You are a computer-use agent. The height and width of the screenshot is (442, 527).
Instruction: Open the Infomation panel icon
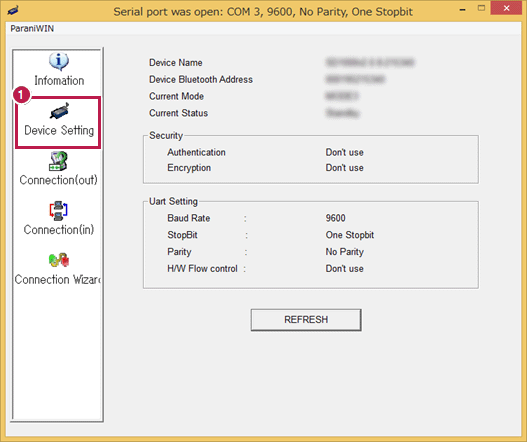pos(59,62)
